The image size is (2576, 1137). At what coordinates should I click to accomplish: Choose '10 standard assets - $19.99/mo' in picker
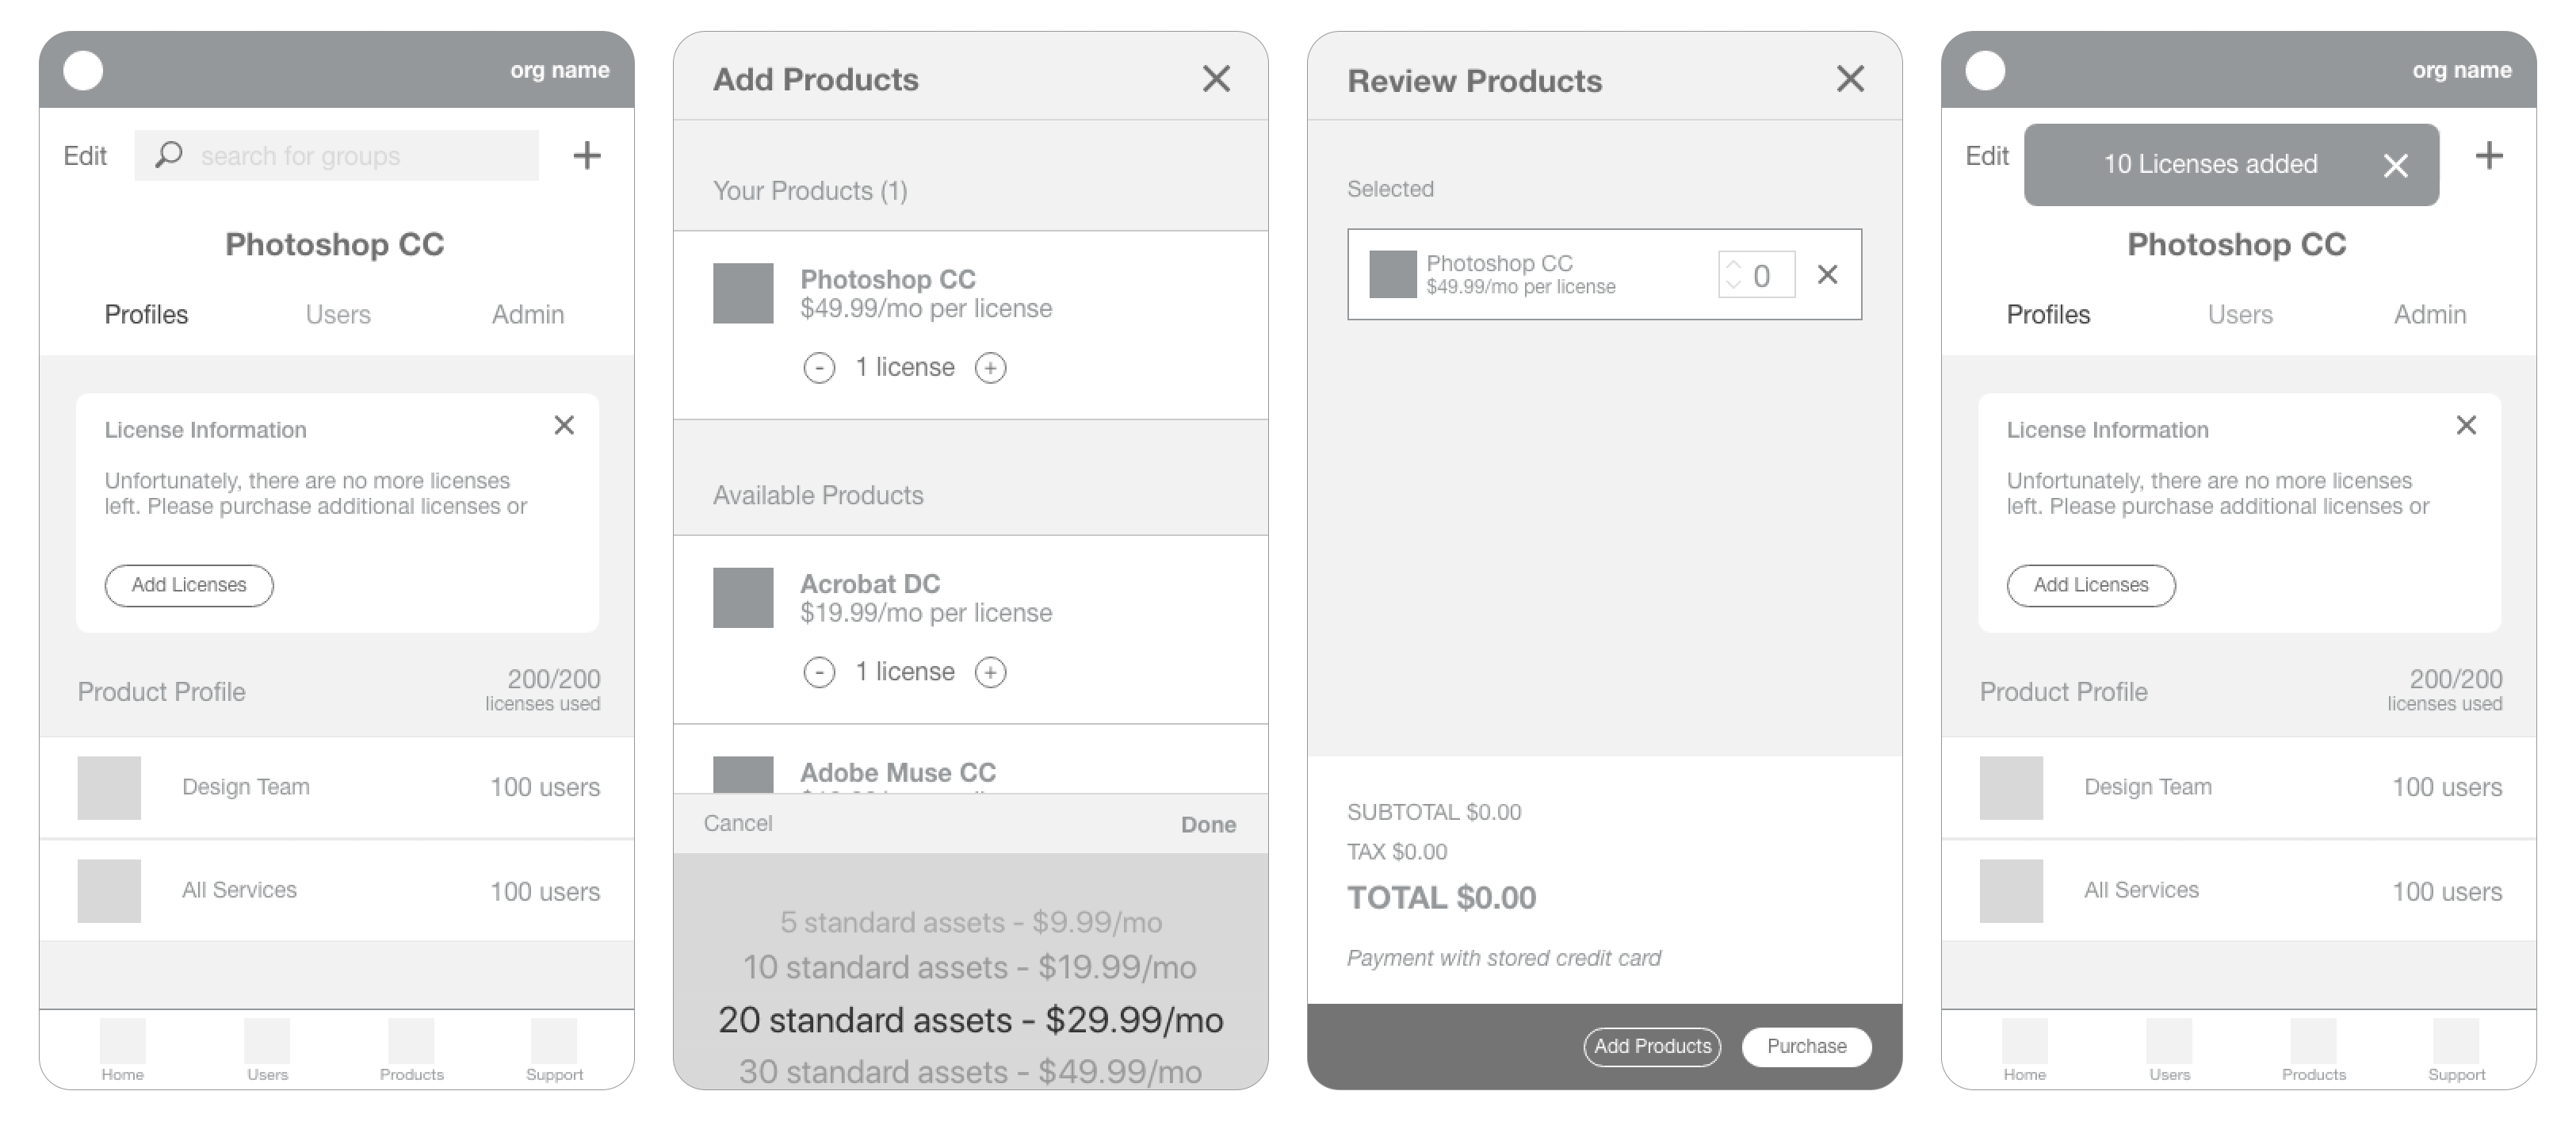(969, 967)
